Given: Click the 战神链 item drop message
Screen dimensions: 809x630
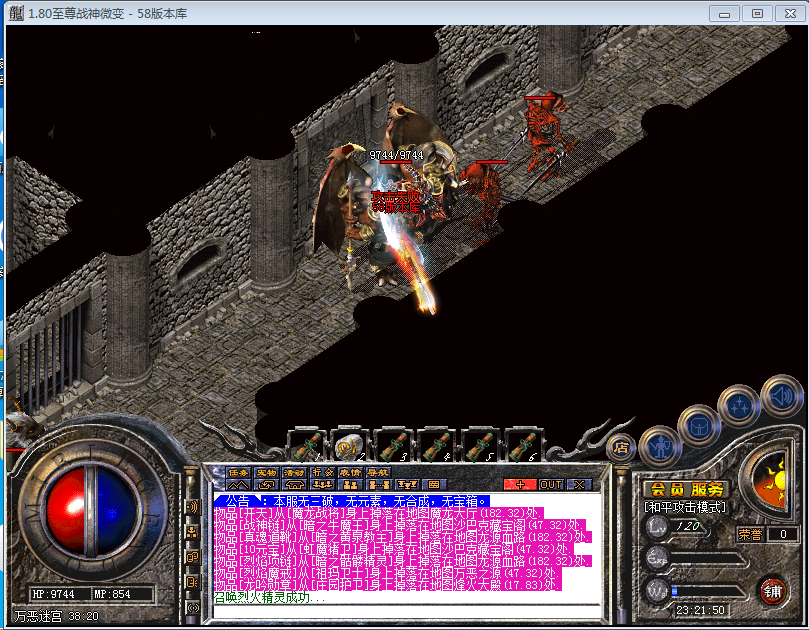Looking at the screenshot, I should tap(398, 525).
